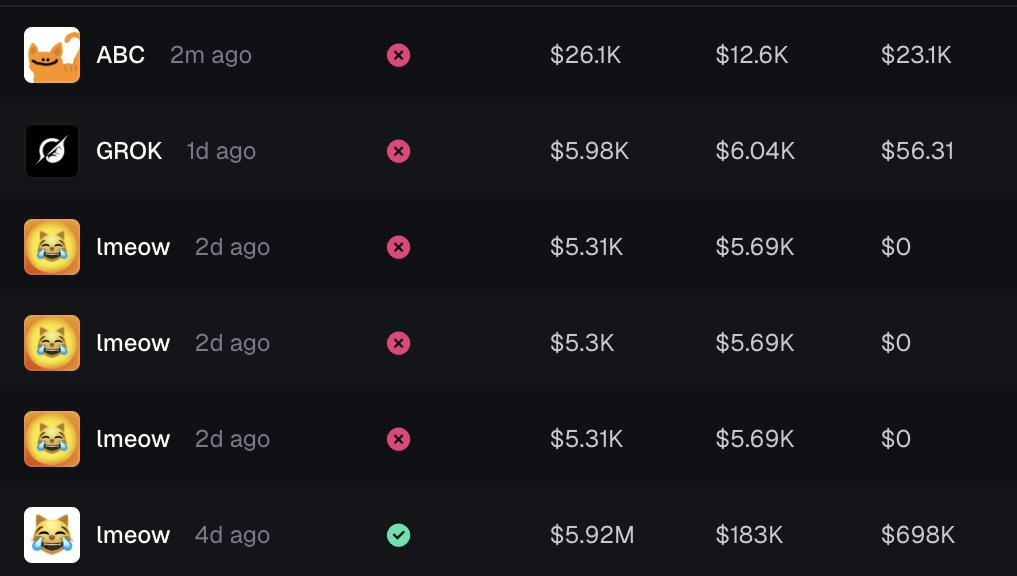Select the $56.31 value for GROK
The width and height of the screenshot is (1017, 576).
[x=917, y=151]
